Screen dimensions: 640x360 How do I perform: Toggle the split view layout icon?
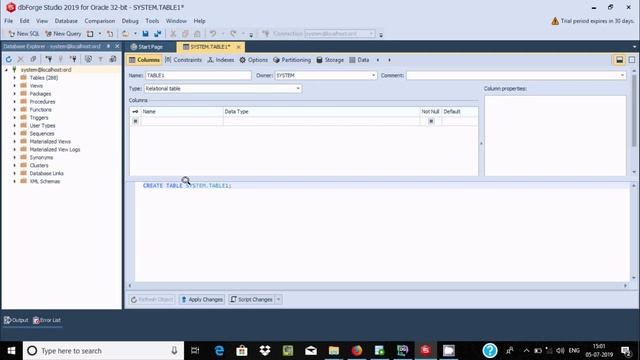point(619,60)
